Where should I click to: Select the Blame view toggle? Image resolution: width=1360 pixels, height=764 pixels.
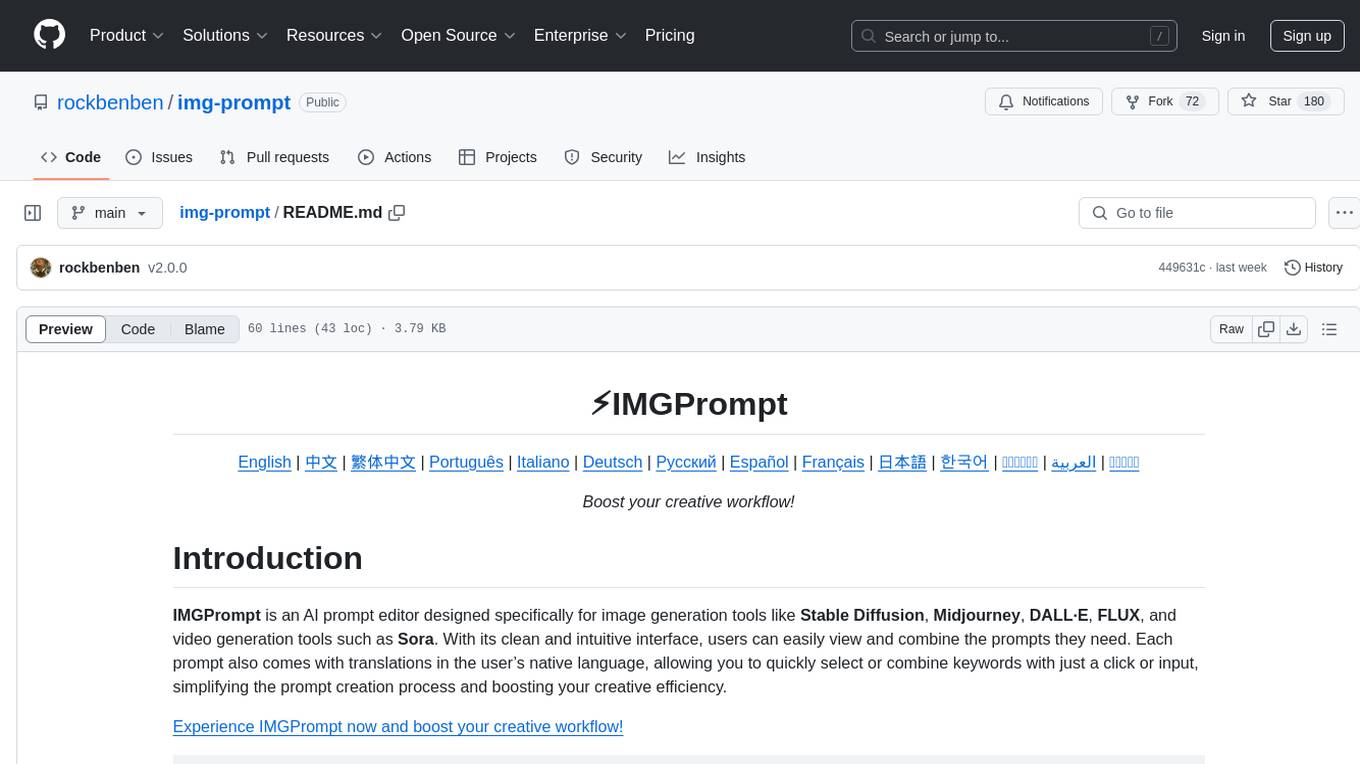[x=204, y=329]
